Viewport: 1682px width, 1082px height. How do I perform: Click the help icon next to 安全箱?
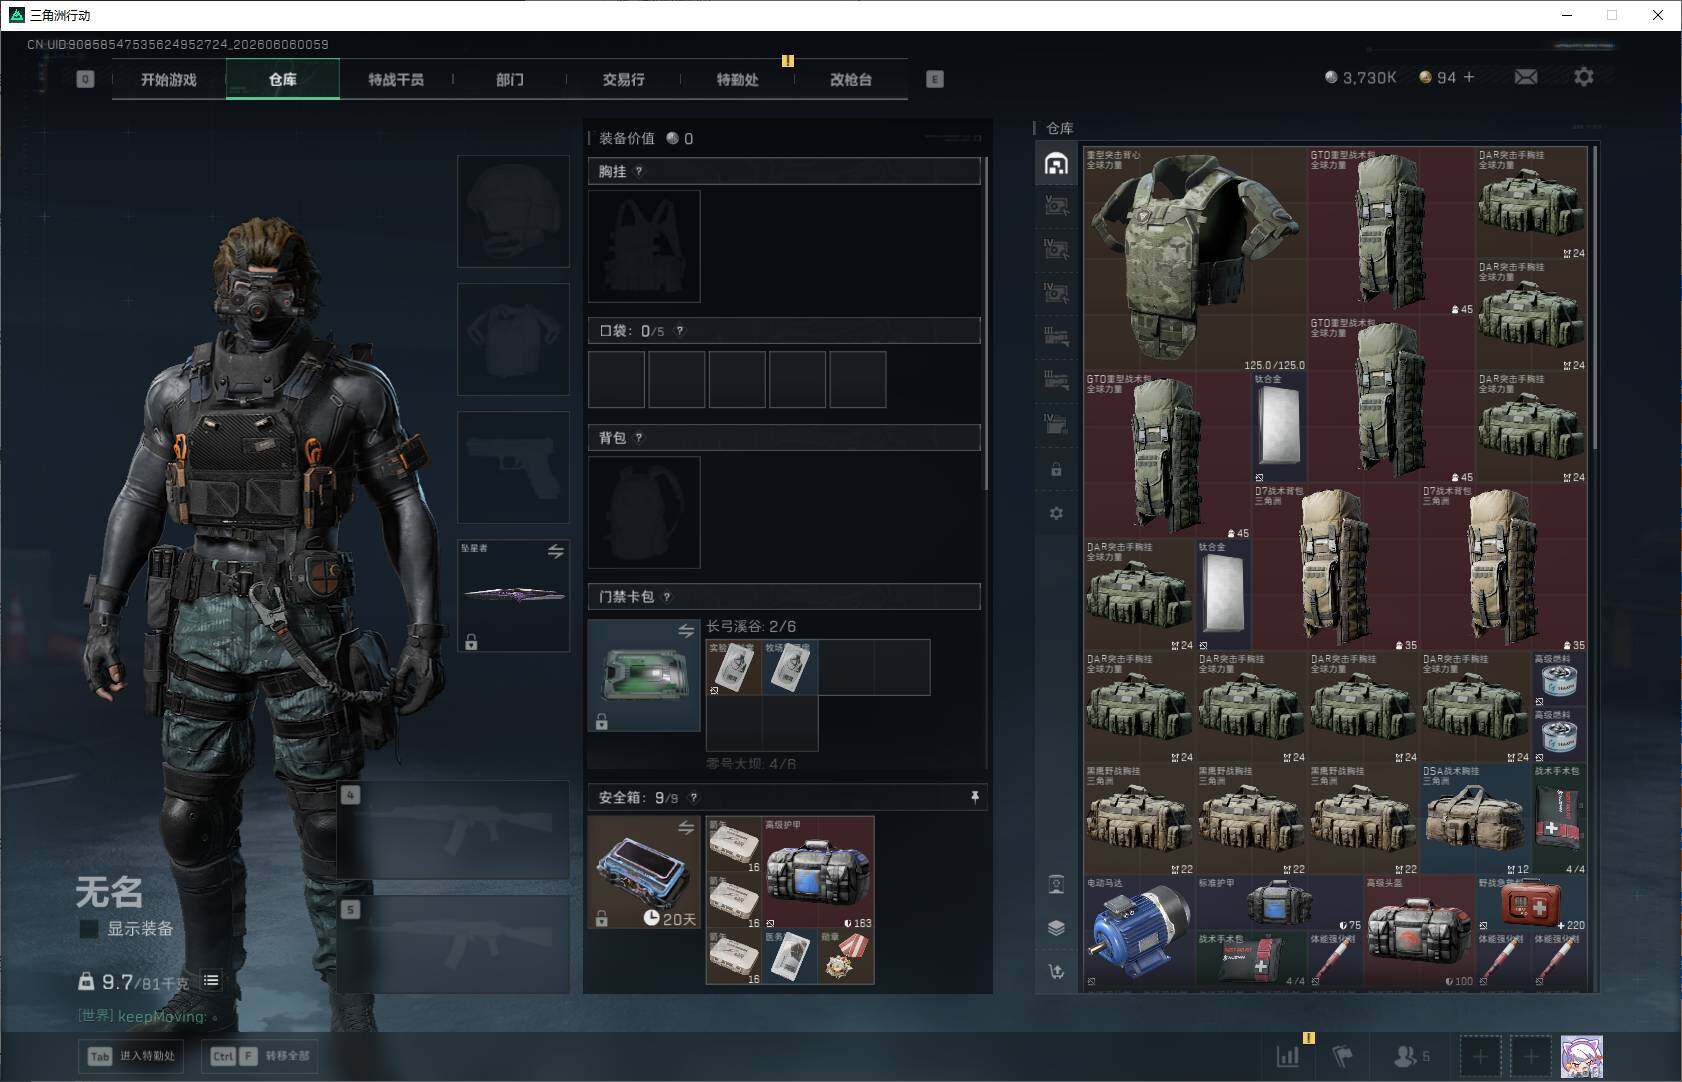tap(694, 798)
